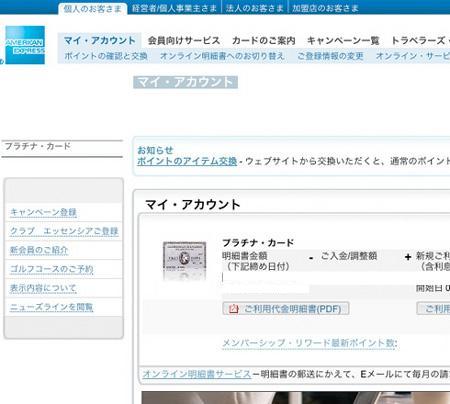Image resolution: width=450 pixels, height=404 pixels.
Task: Click ポイントのアイテム交換 notice link
Action: point(187,161)
